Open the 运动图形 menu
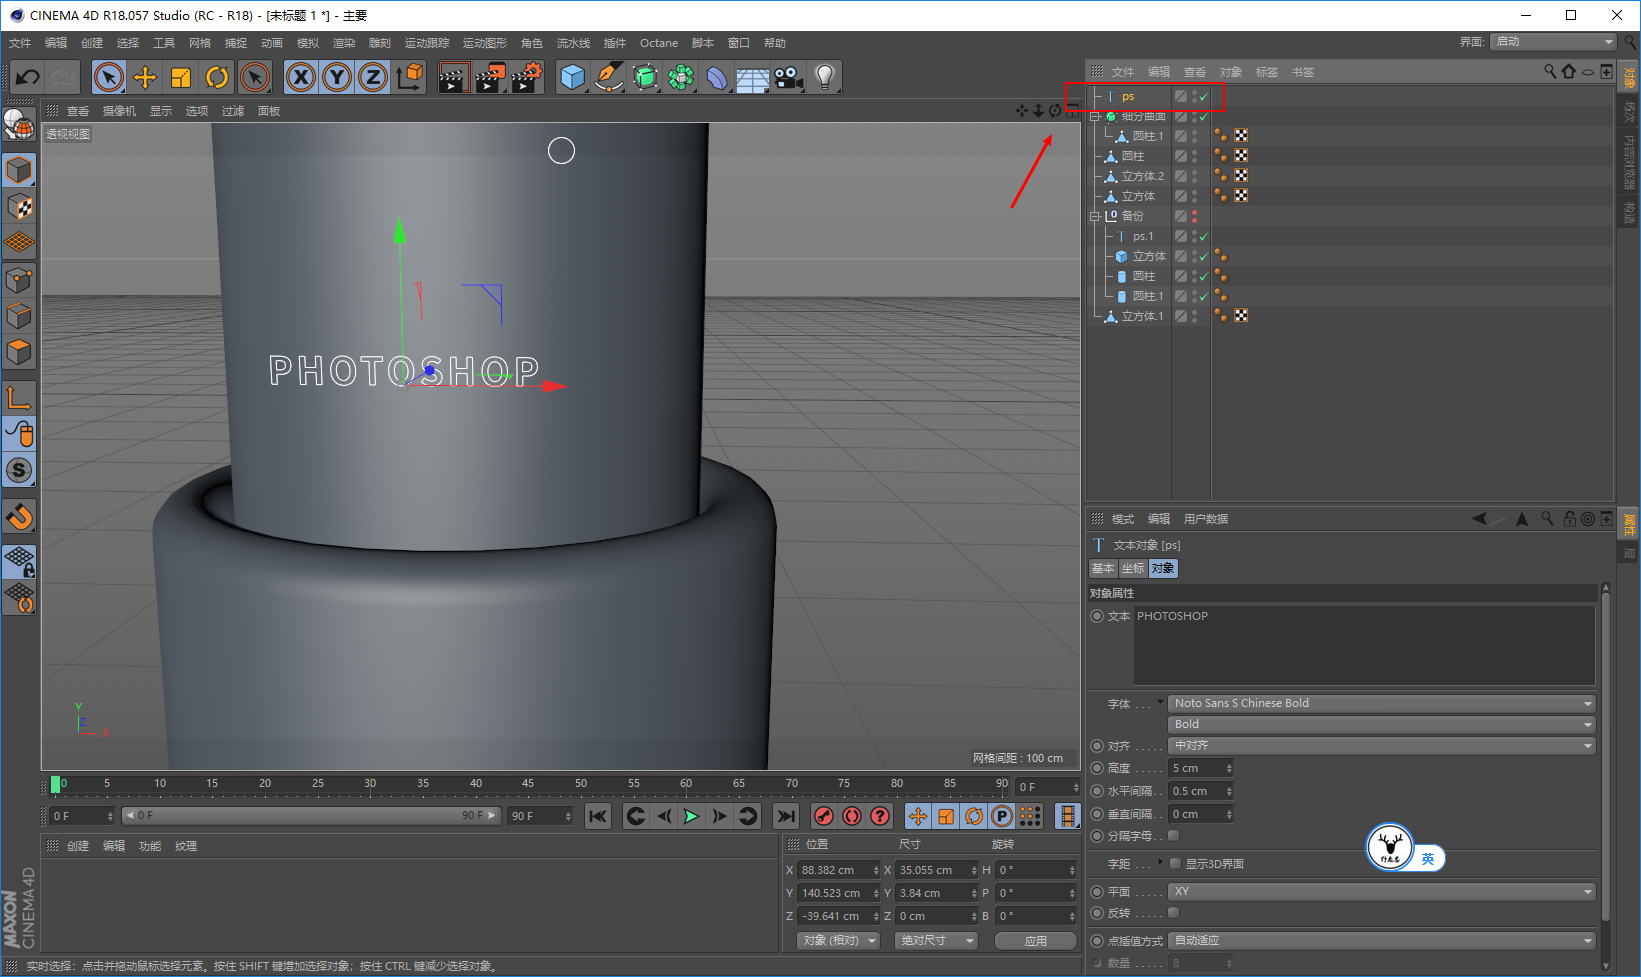The width and height of the screenshot is (1641, 977). (x=485, y=43)
